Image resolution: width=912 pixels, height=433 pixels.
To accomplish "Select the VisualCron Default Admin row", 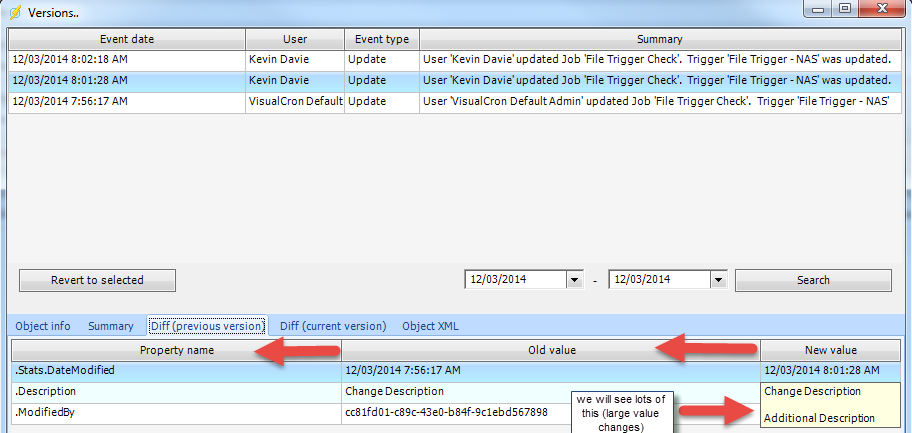I will [x=295, y=102].
